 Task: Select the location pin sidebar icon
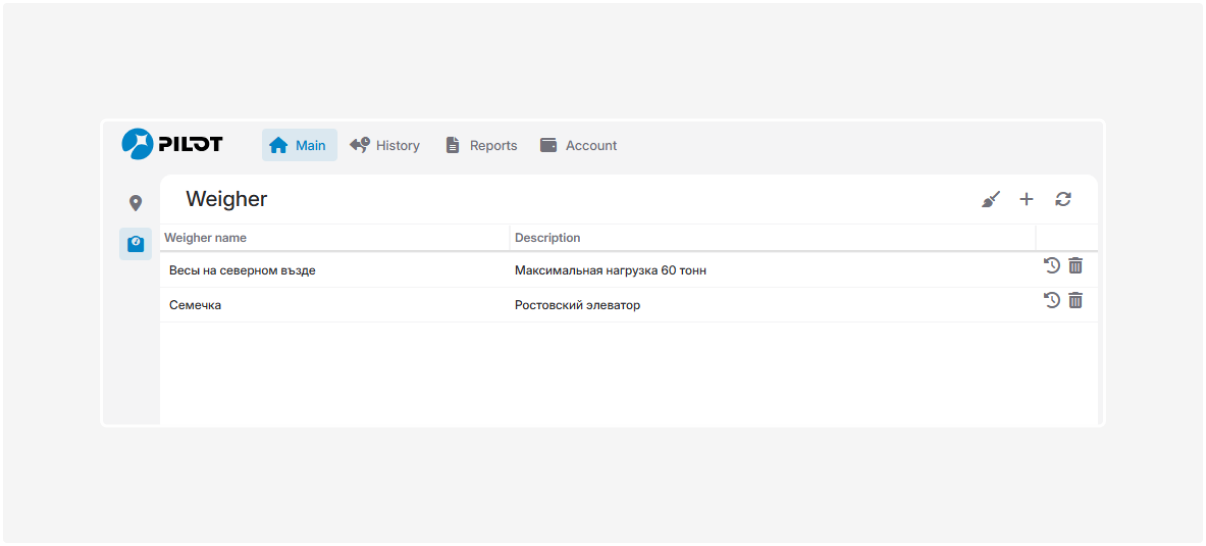tap(136, 203)
